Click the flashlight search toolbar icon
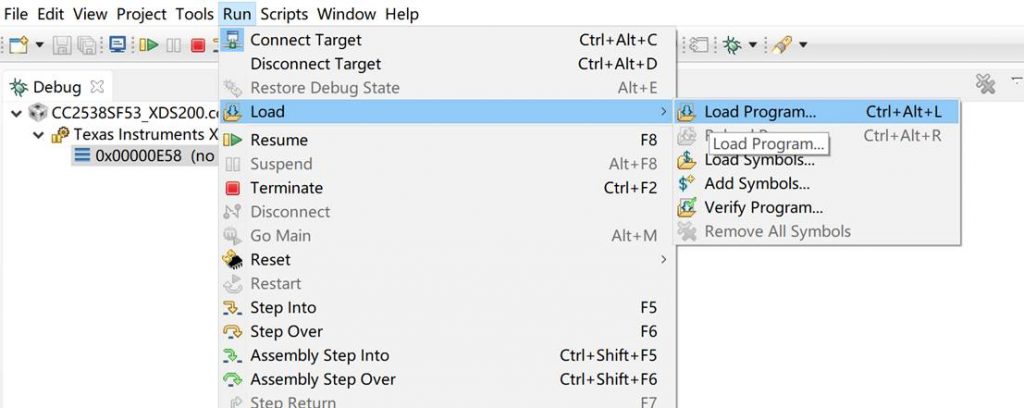This screenshot has width=1024, height=408. [x=783, y=45]
